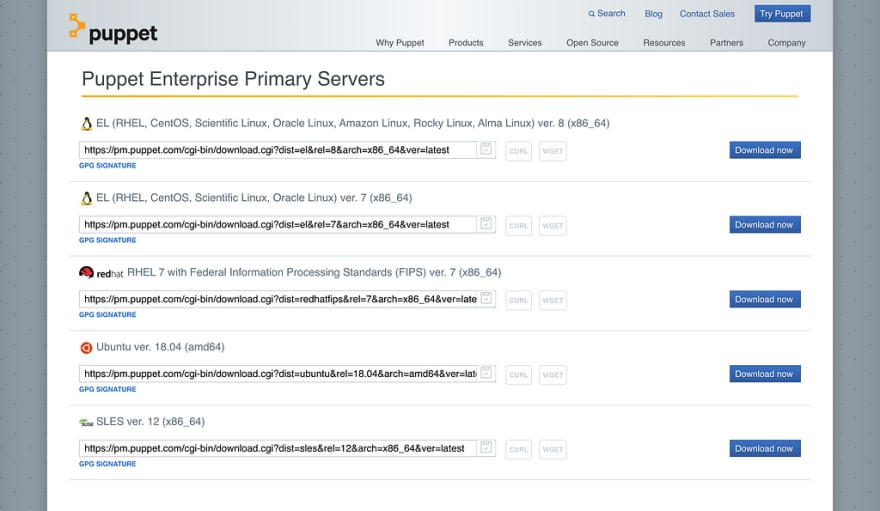Click WGET button for RHEL 7 FIPS
880x511 pixels.
552,300
